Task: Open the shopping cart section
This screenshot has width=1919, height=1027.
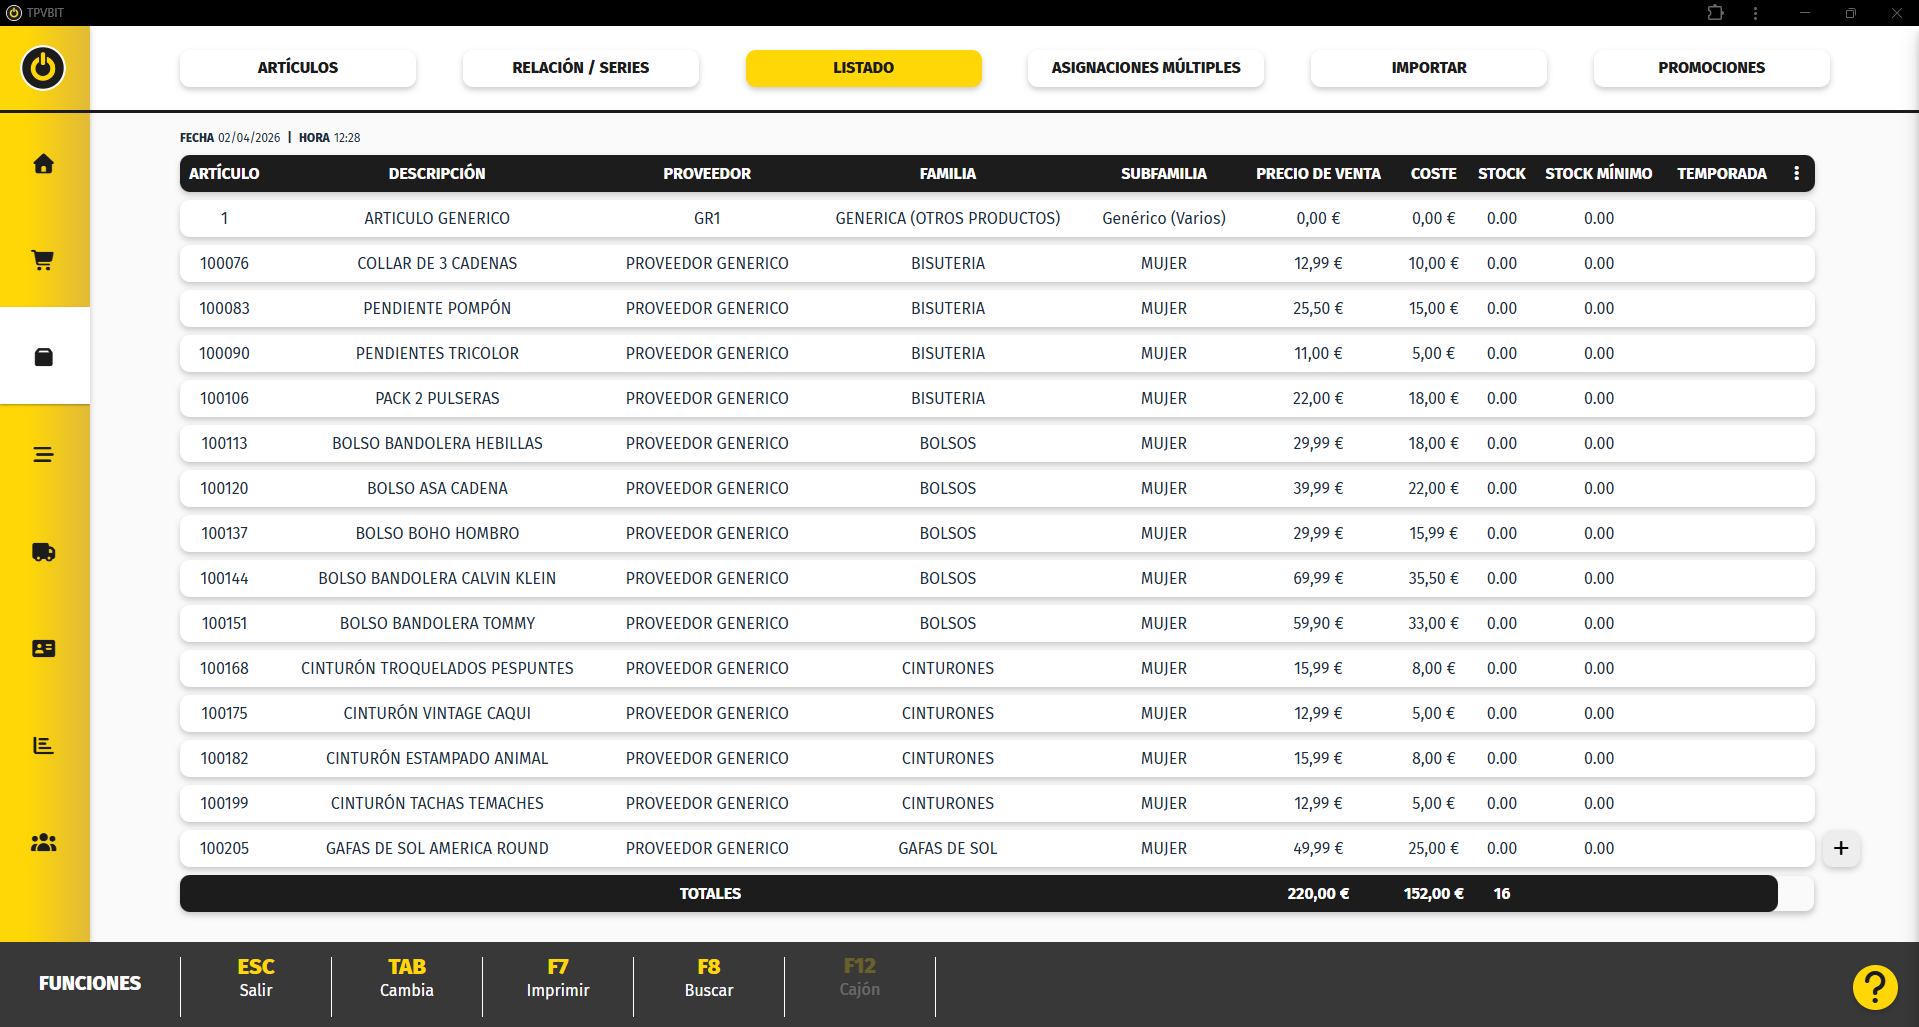Action: [43, 260]
